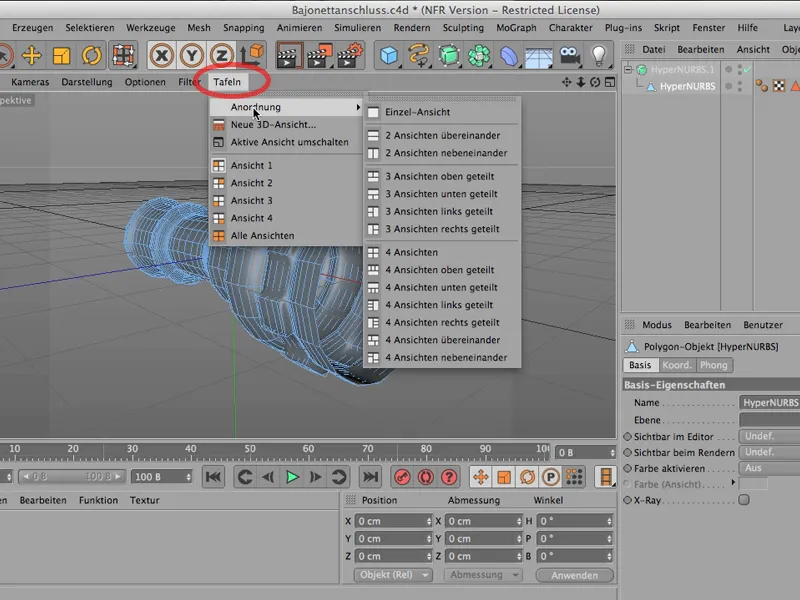The width and height of the screenshot is (800, 600).
Task: Select the Rotate tool in top toolbar
Action: pos(91,55)
